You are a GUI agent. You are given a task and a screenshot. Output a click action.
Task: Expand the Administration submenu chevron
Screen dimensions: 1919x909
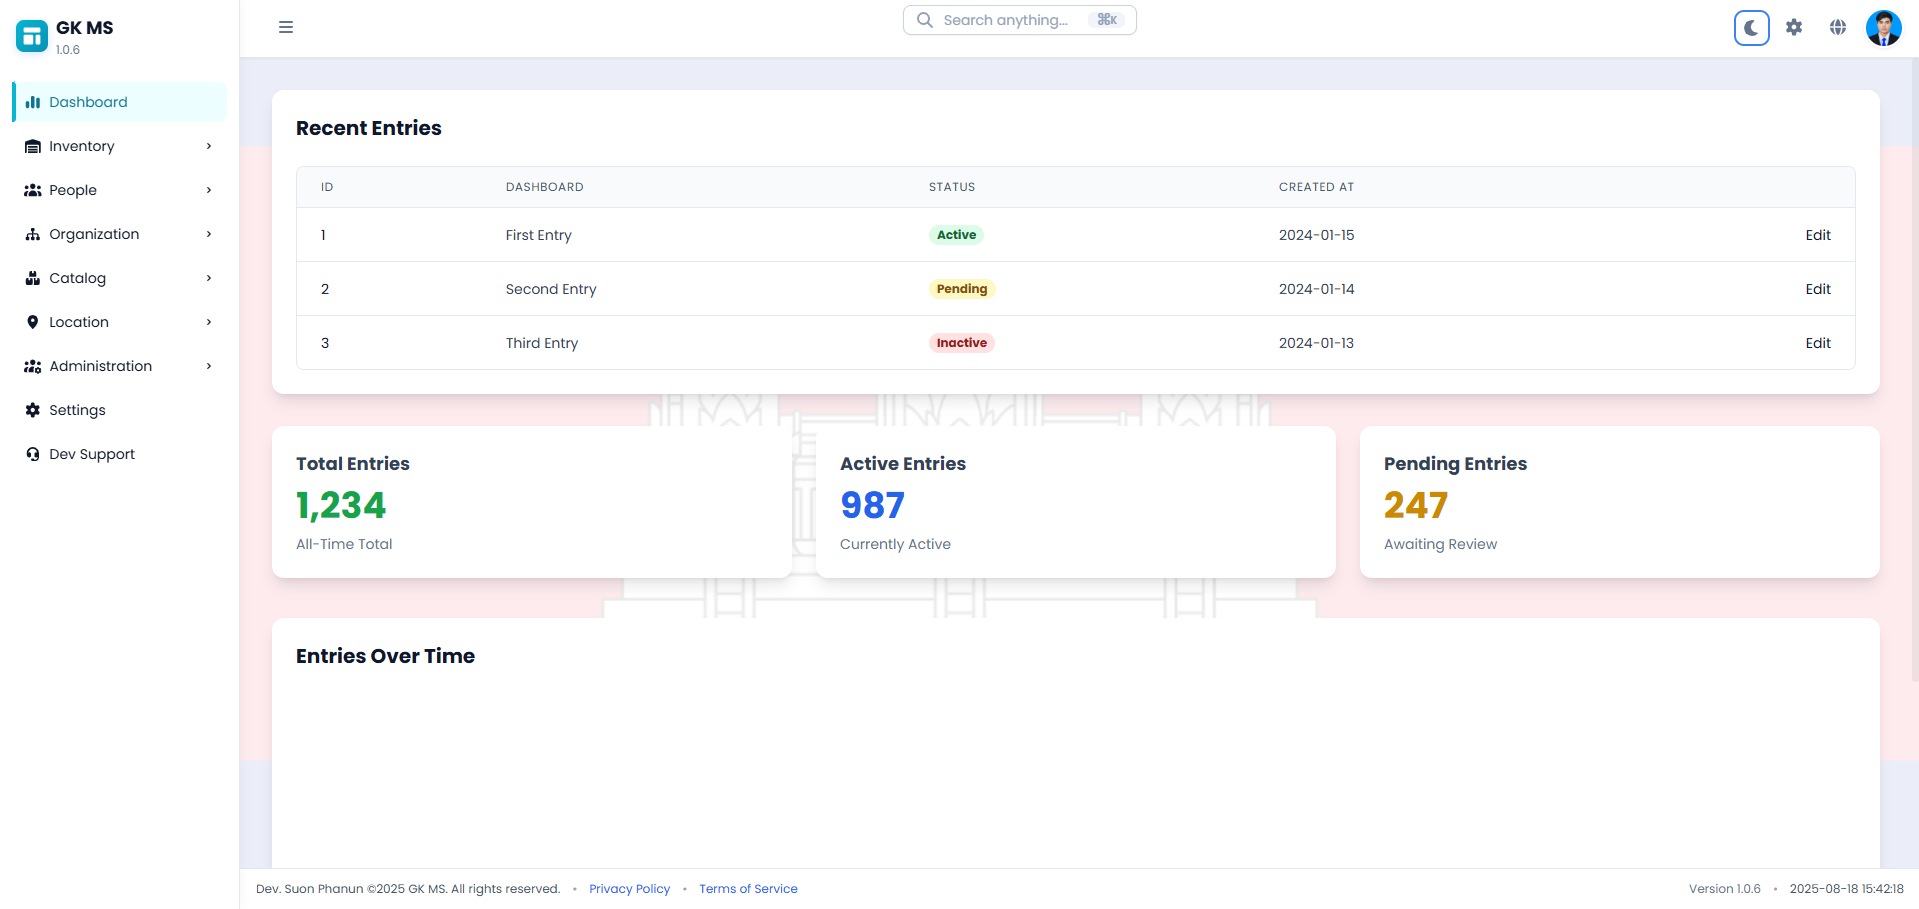pos(208,366)
